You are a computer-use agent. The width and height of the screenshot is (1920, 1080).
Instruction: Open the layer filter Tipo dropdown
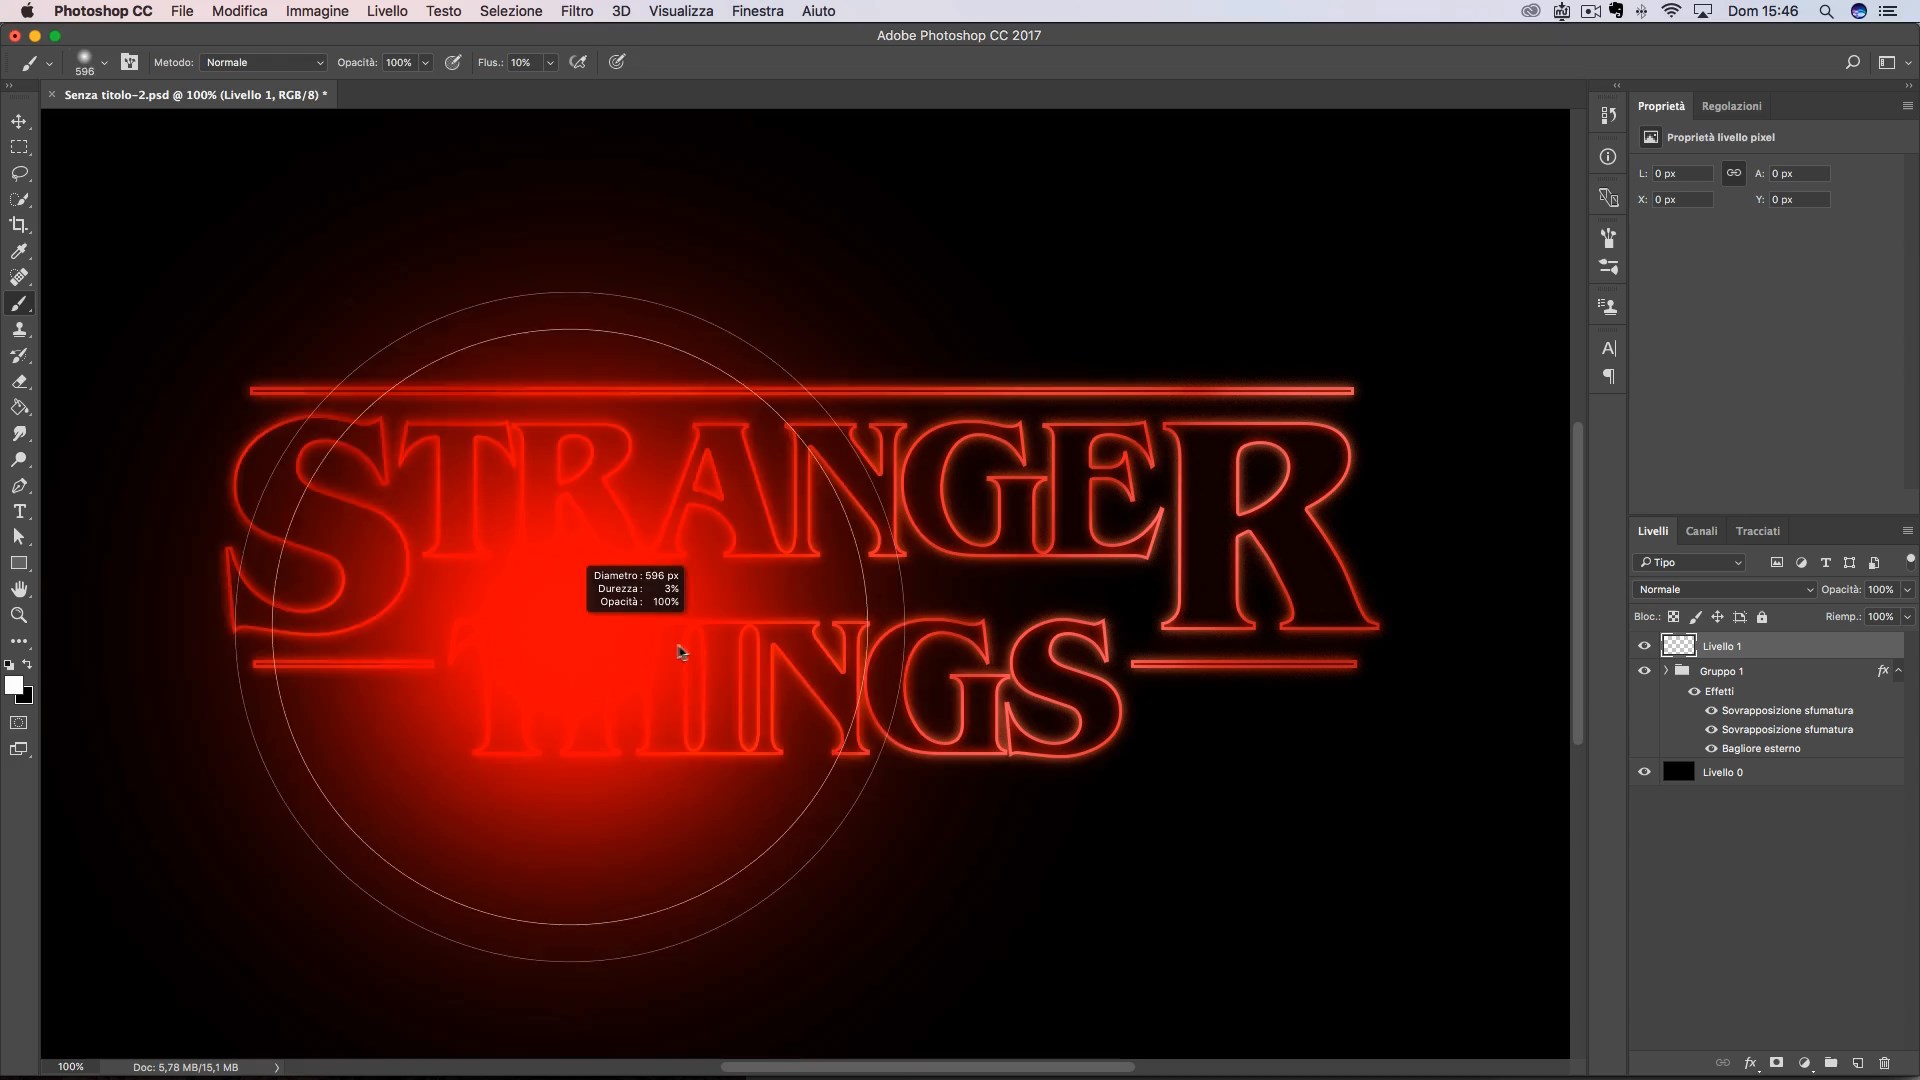click(1689, 562)
